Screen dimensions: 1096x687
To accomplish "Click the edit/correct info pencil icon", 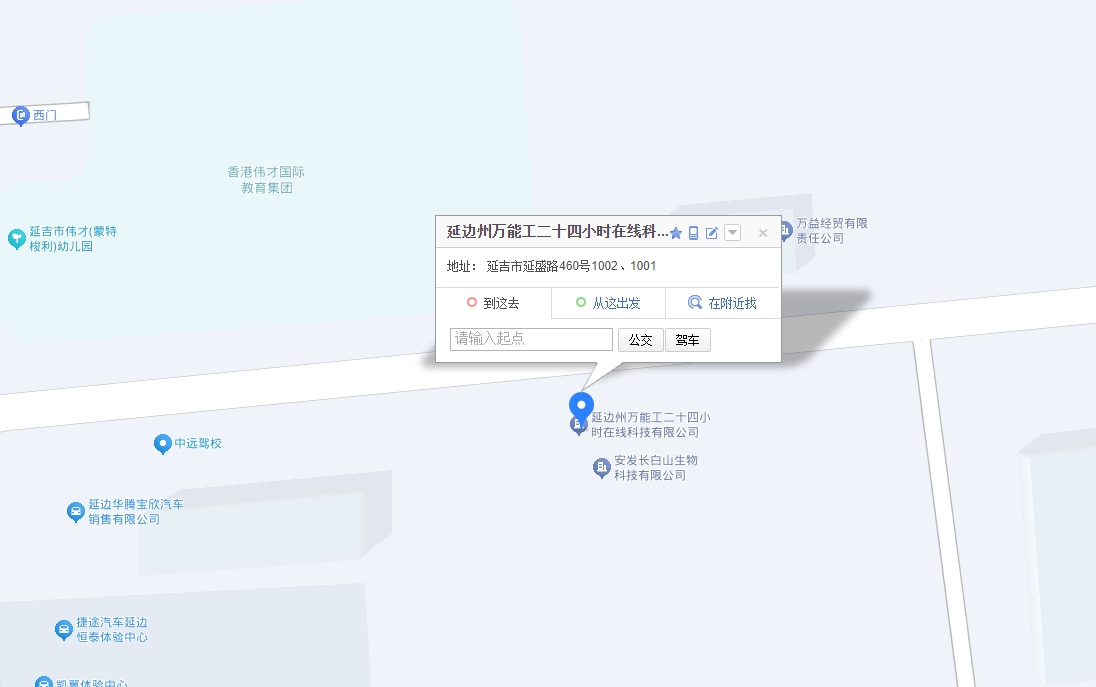I will (x=712, y=233).
